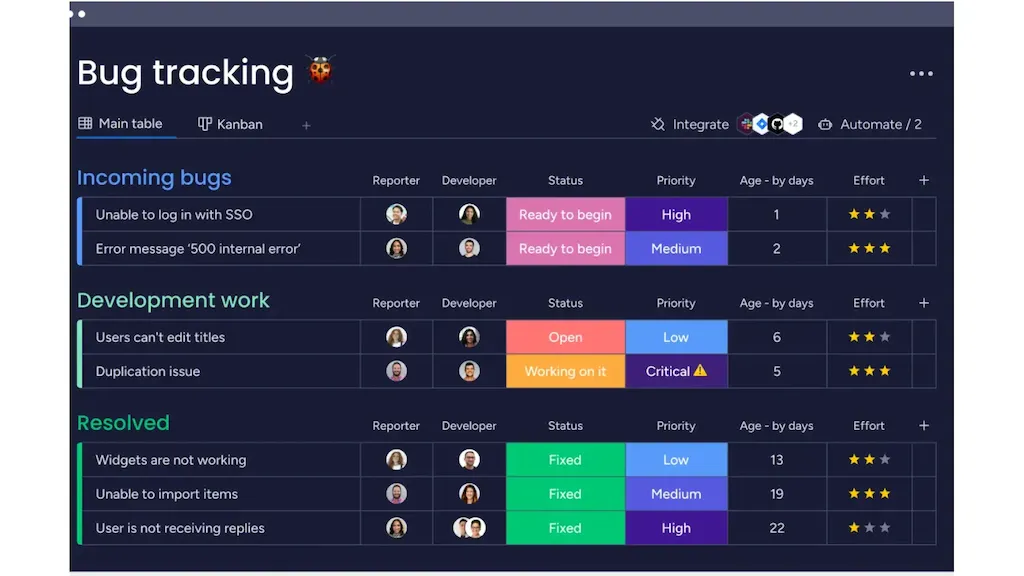Add a new board view with plus
The height and width of the screenshot is (576, 1024).
(x=306, y=125)
